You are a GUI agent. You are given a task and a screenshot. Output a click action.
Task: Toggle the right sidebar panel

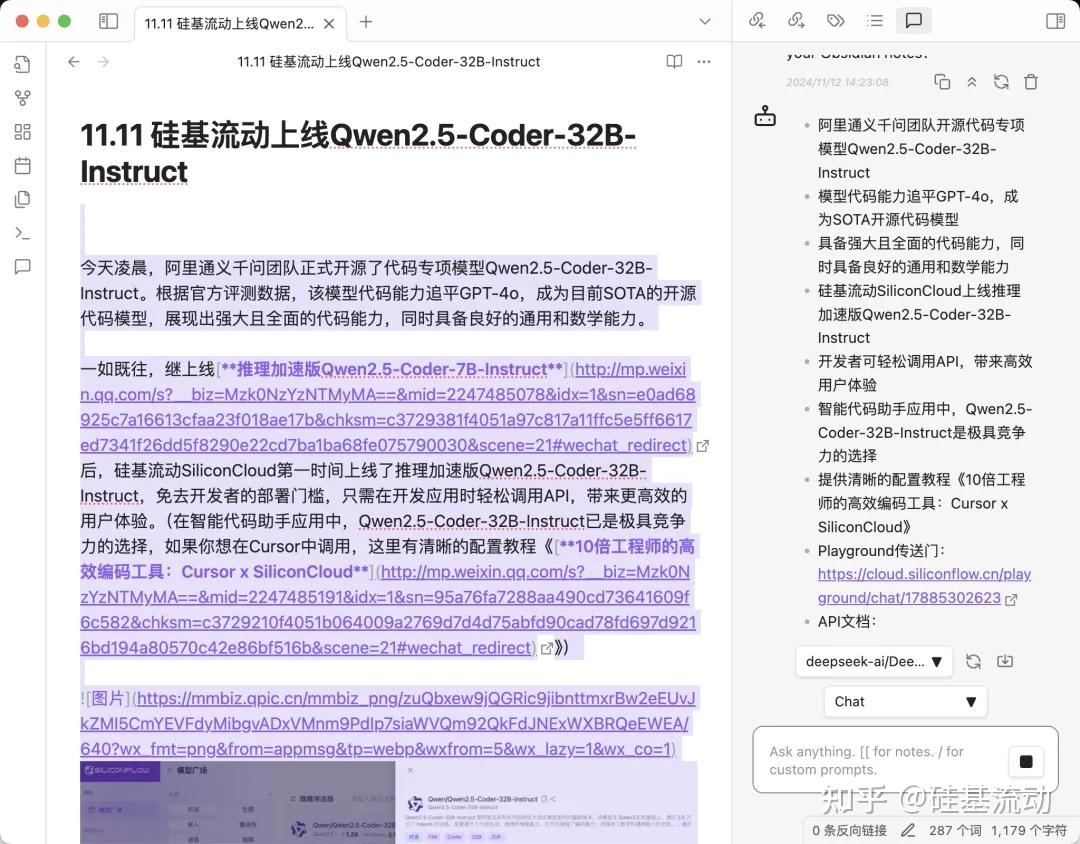1057,21
